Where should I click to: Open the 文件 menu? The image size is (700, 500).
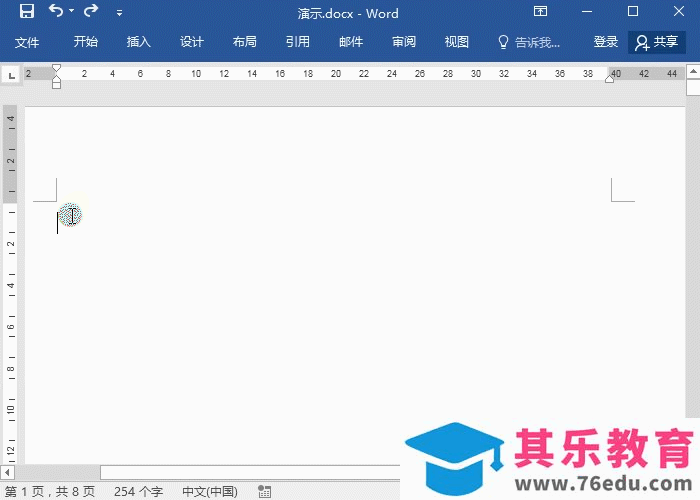pyautogui.click(x=27, y=42)
